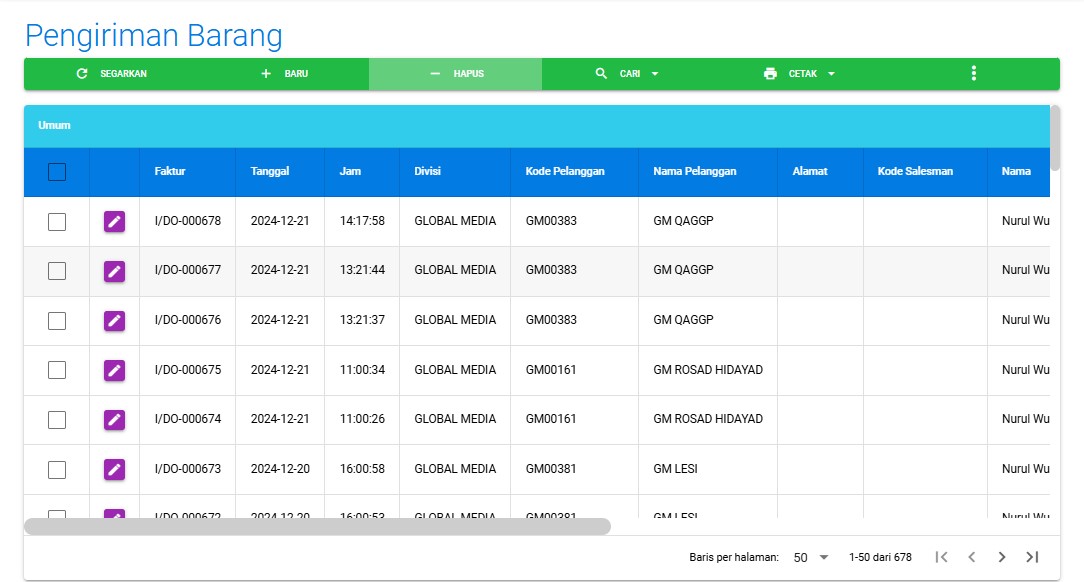1084x582 pixels.
Task: Open edit icon for invoice I/DO-000675
Action: pyautogui.click(x=114, y=370)
